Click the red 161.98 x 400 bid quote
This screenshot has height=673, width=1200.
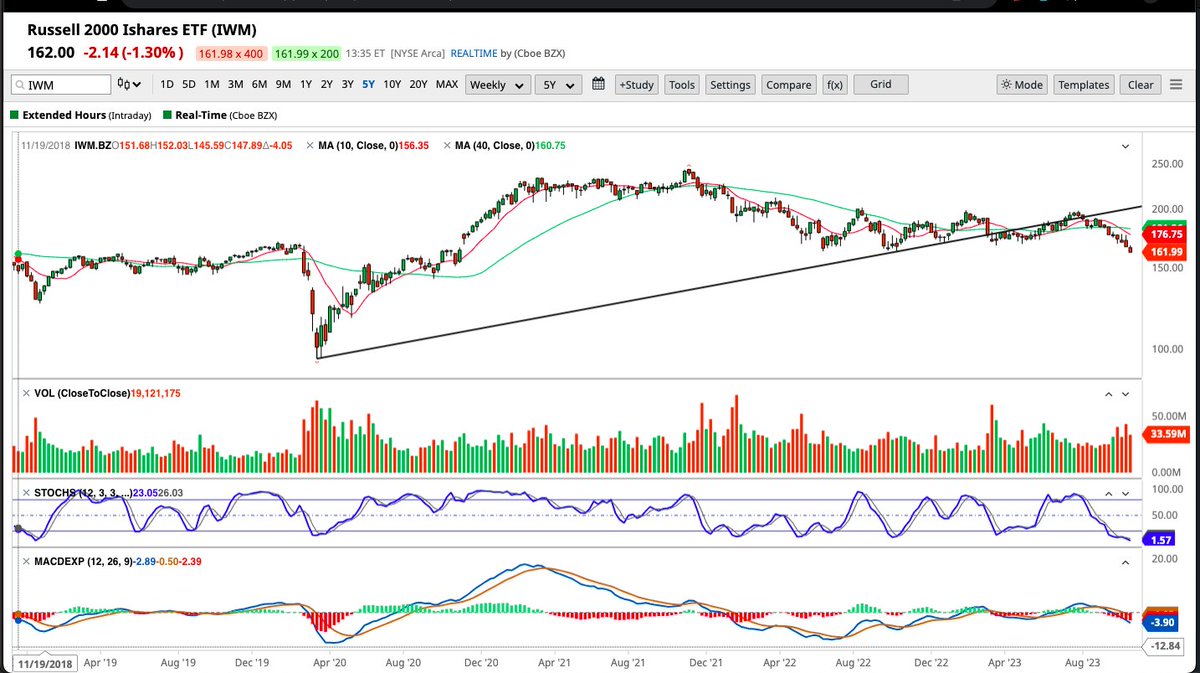229,53
